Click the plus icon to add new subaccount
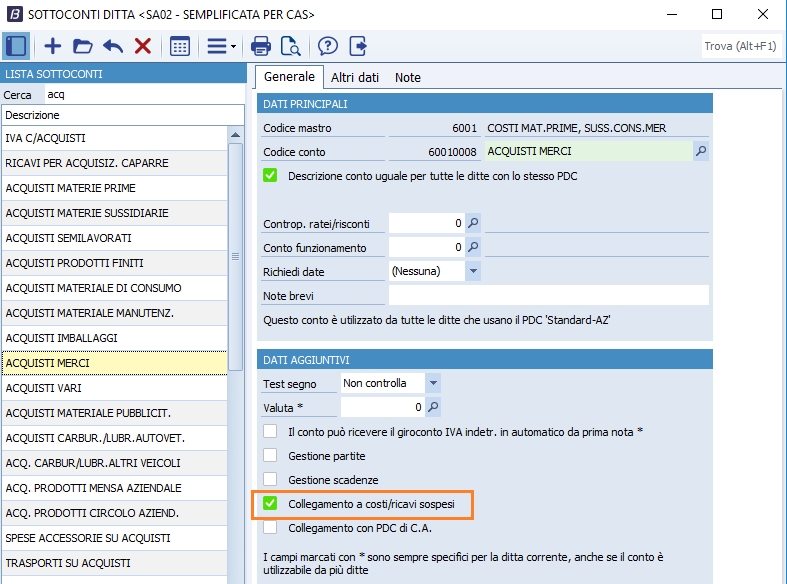Screen dimensions: 787x584 [x=53, y=46]
